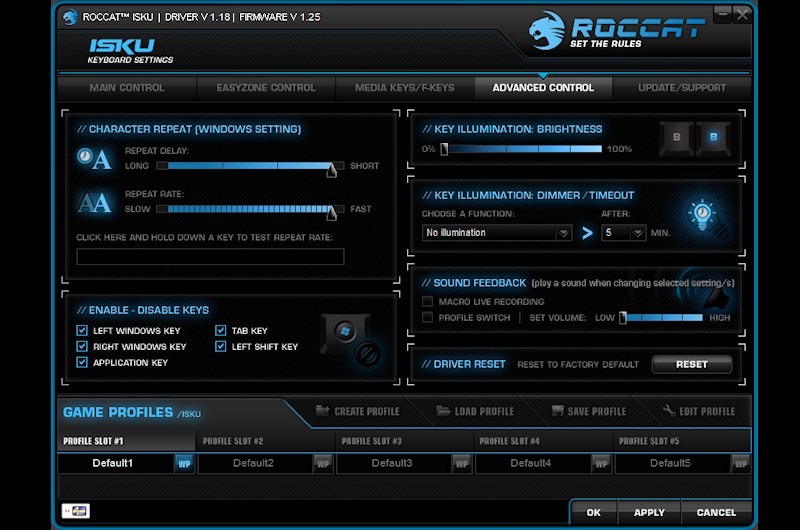The height and width of the screenshot is (530, 800).
Task: Click the WP icon beside Default1 profile
Action: pos(184,463)
